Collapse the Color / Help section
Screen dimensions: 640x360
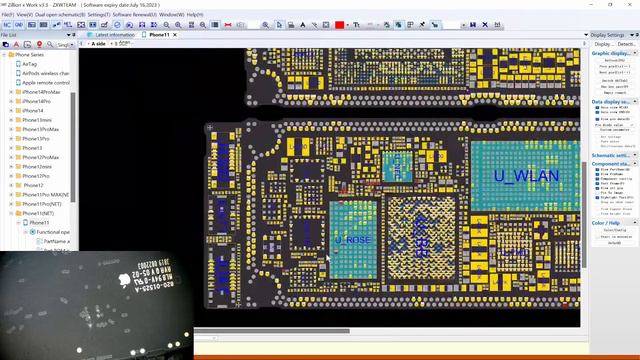tap(635, 222)
